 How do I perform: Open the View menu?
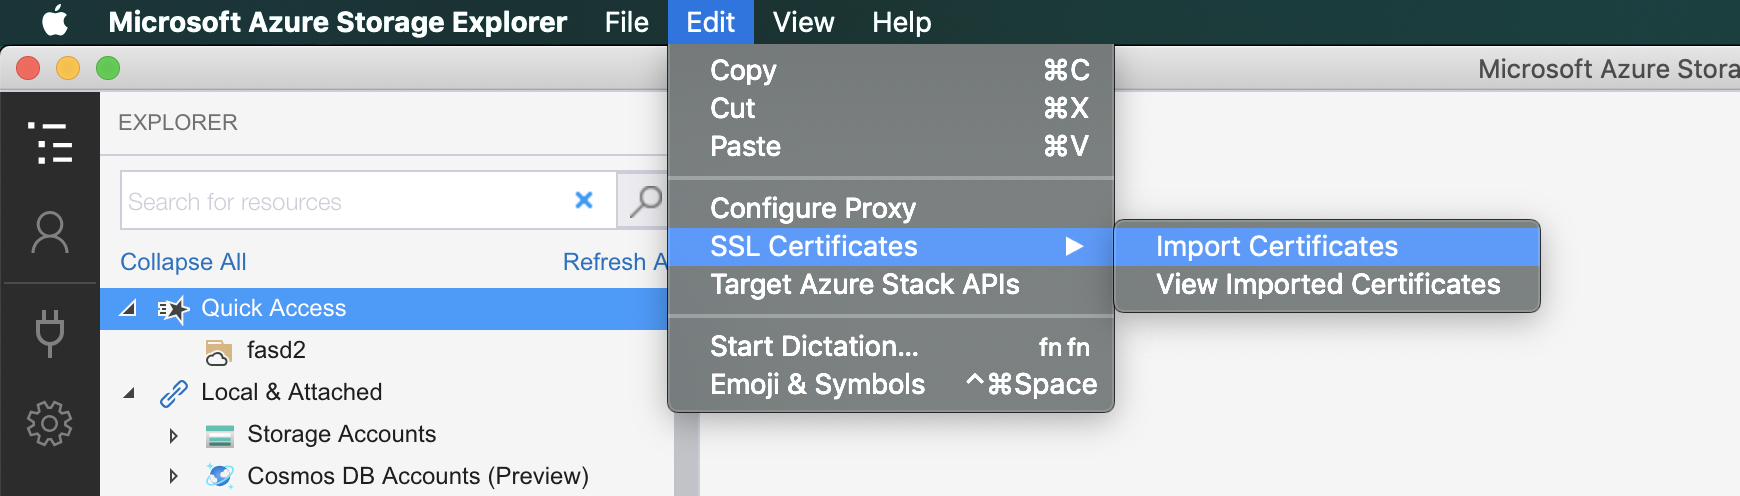(x=803, y=22)
